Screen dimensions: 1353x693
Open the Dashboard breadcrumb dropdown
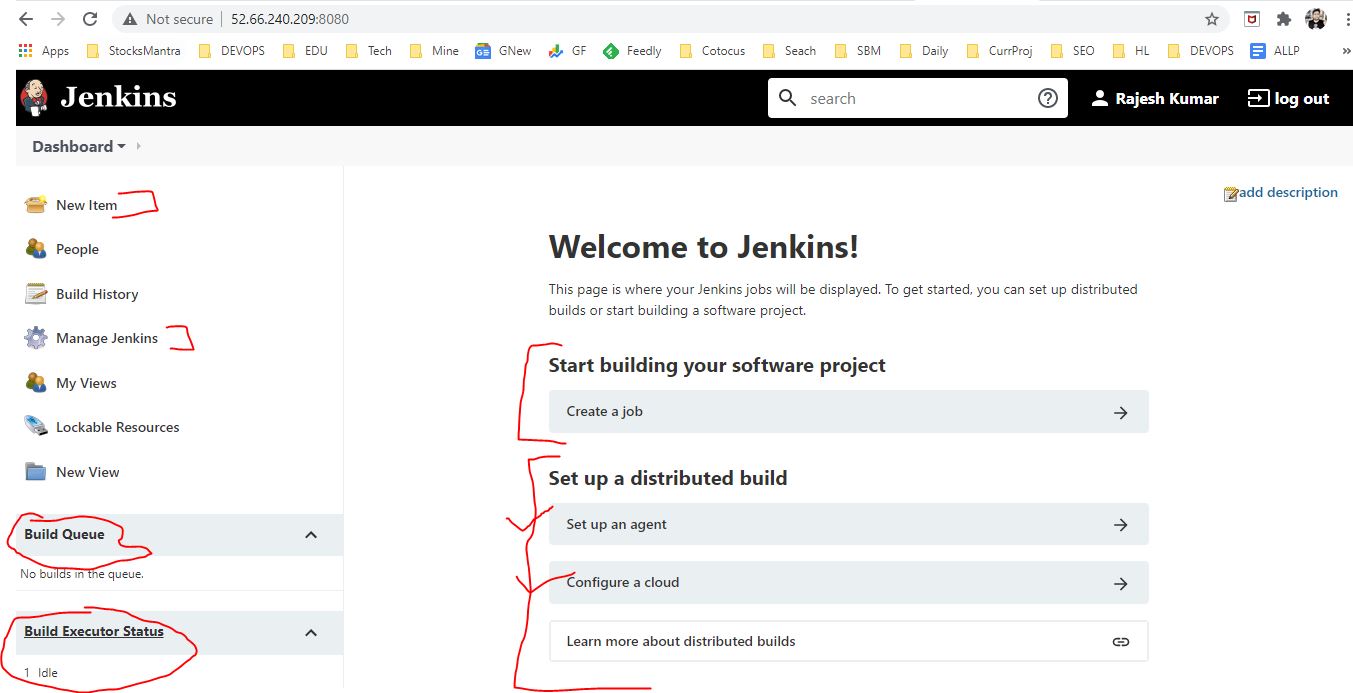tap(122, 147)
